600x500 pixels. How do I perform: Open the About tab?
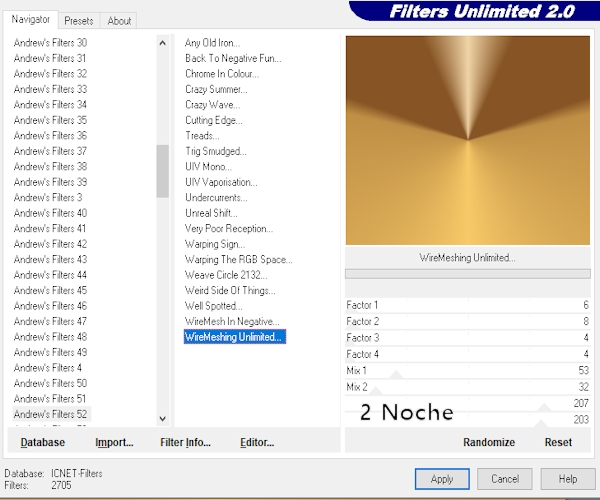119,21
